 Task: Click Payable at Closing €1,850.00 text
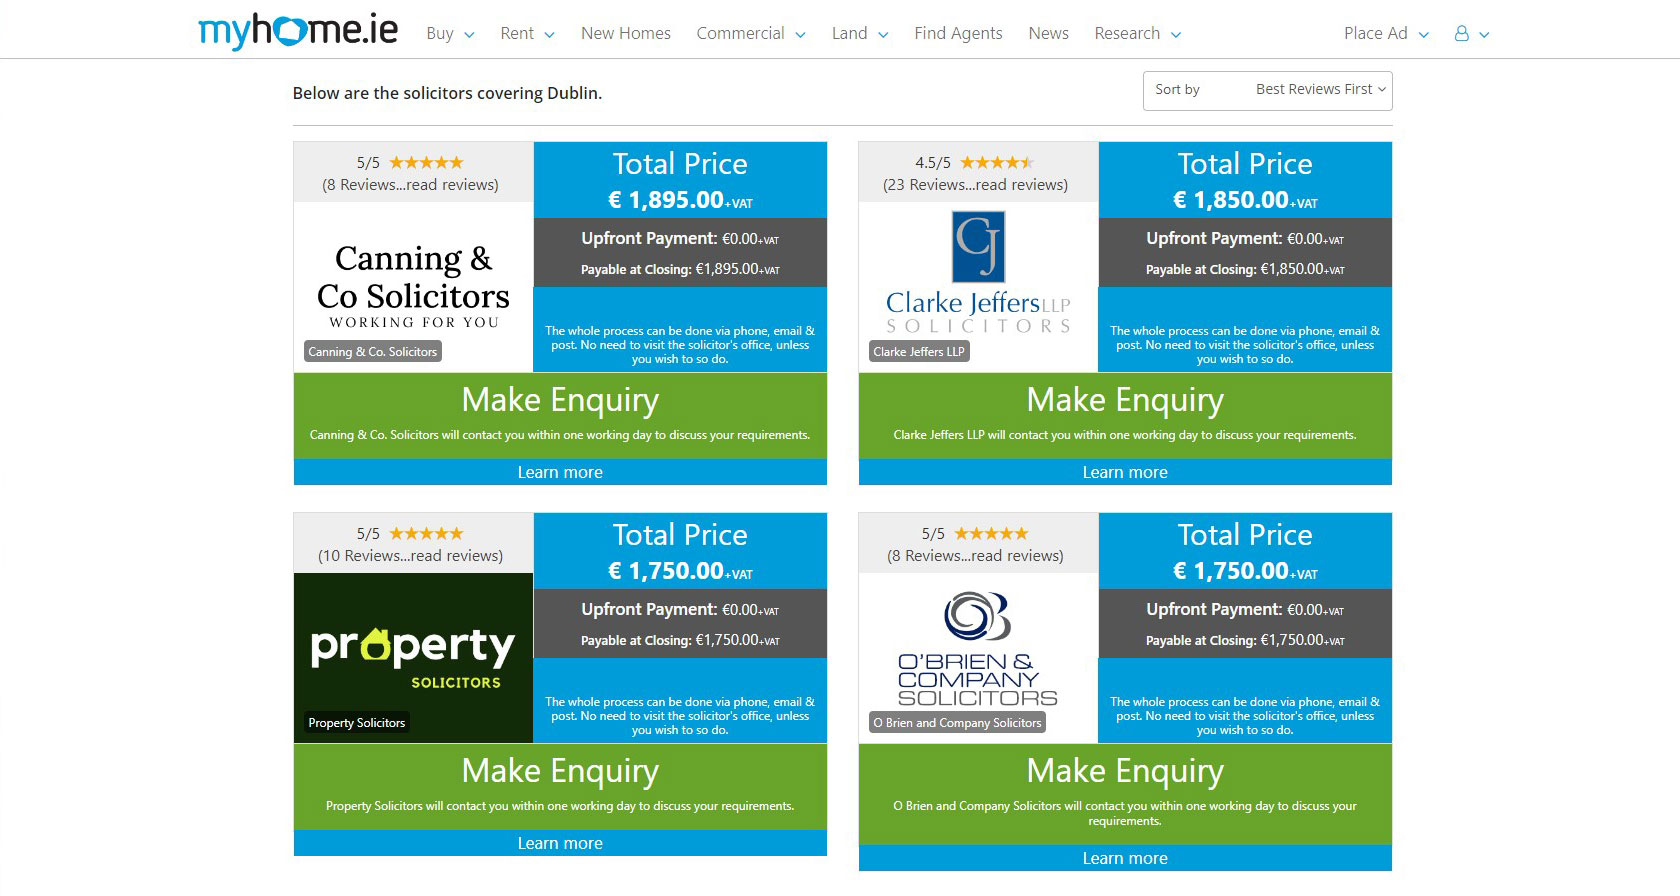1245,269
